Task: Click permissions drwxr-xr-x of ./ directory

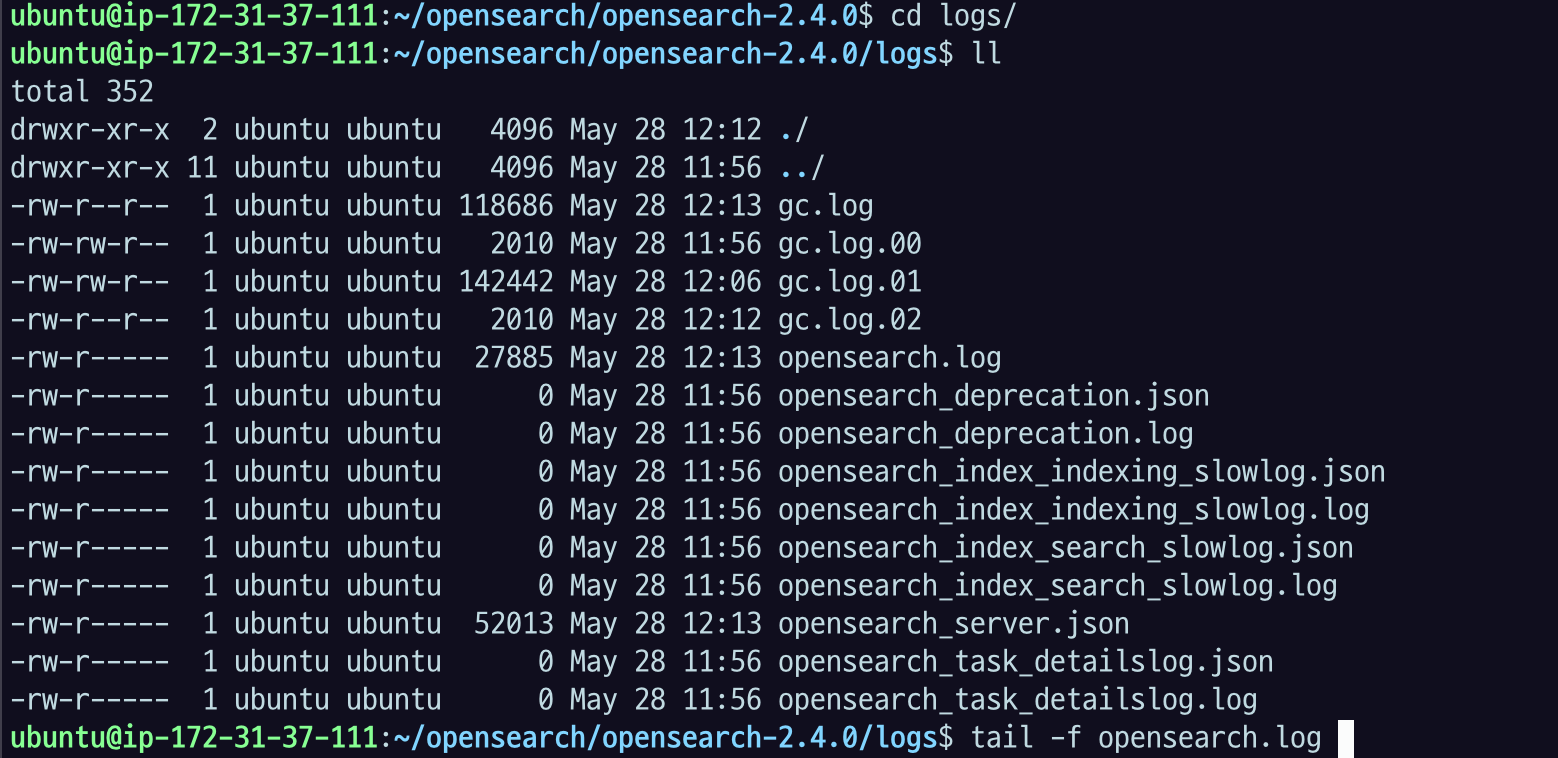Action: tap(90, 130)
